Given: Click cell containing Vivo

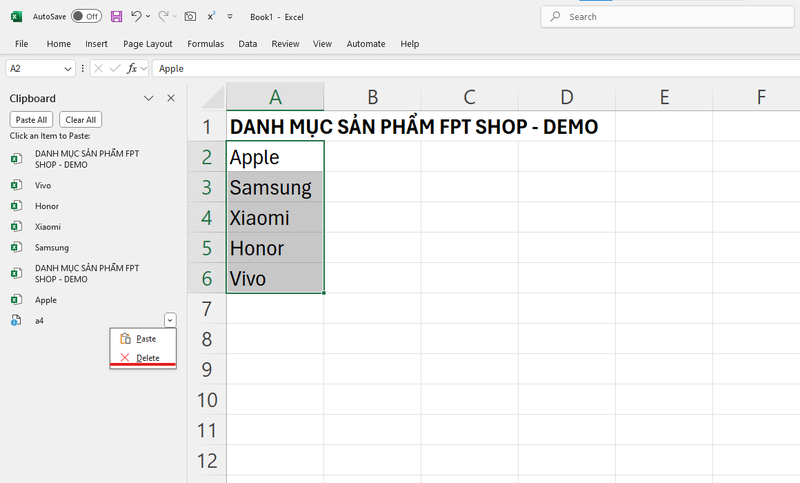Looking at the screenshot, I should [x=275, y=278].
